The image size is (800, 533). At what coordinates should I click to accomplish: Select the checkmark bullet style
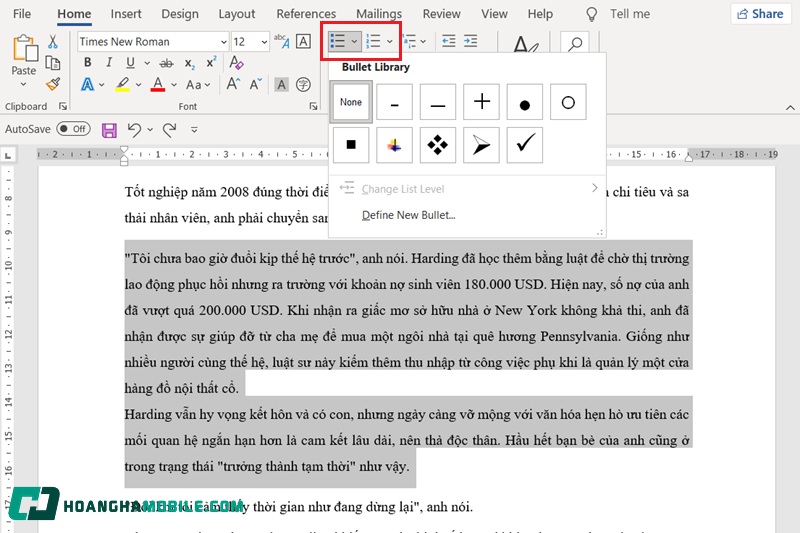524,145
